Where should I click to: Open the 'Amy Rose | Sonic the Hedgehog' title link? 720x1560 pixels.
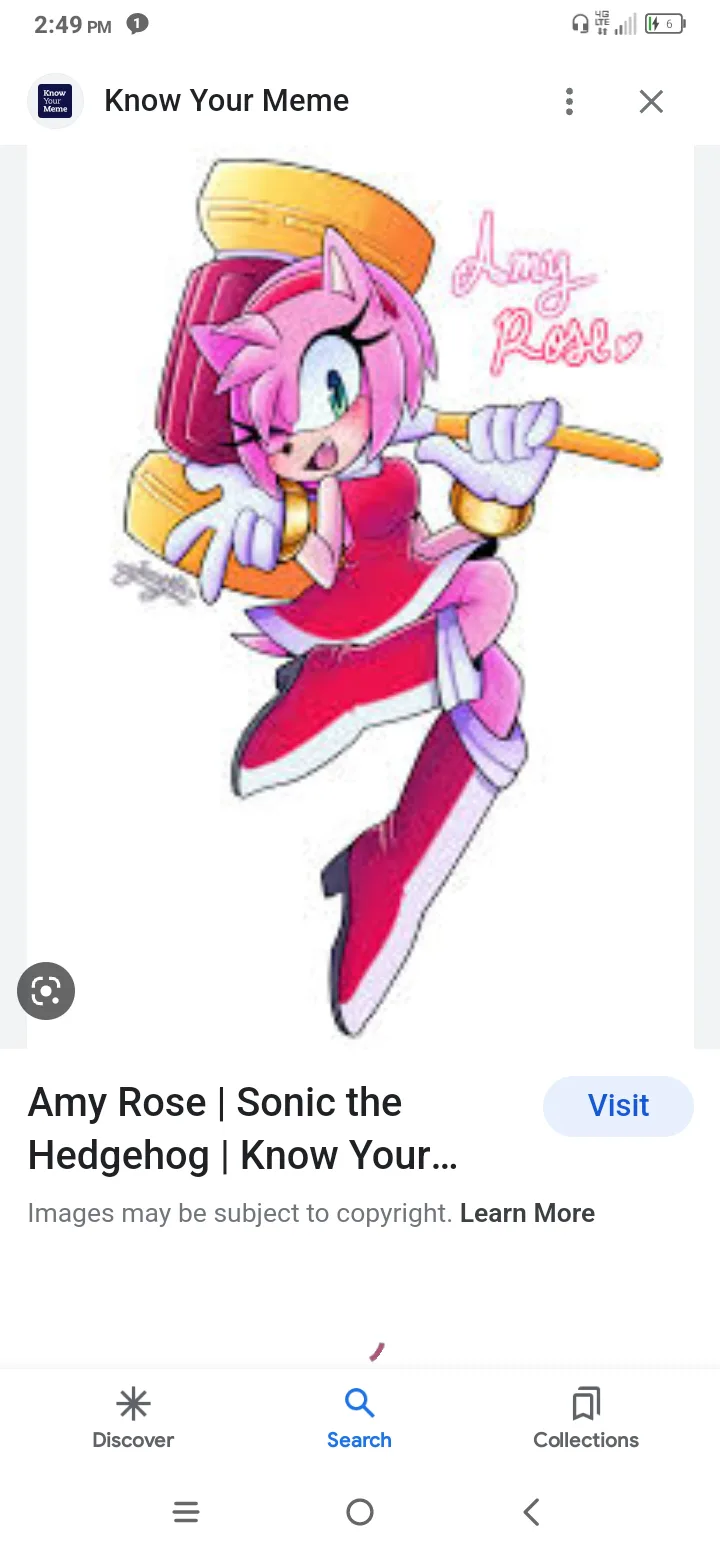tap(243, 1129)
